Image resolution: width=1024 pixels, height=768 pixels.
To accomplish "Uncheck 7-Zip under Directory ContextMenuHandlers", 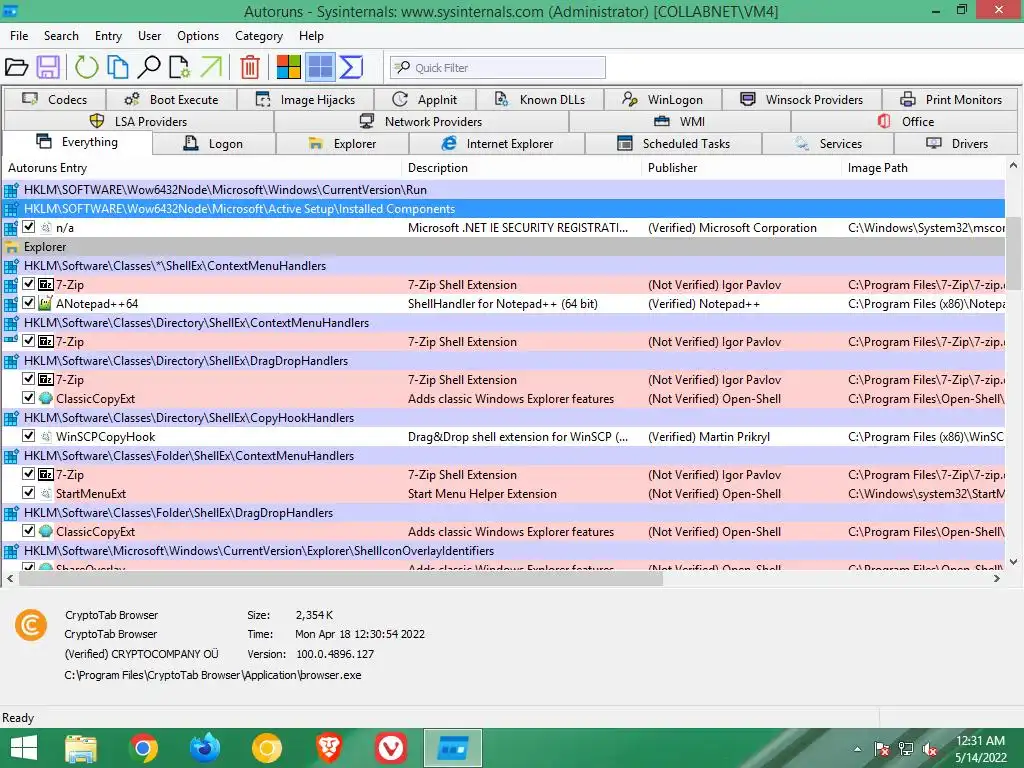I will pyautogui.click(x=28, y=340).
